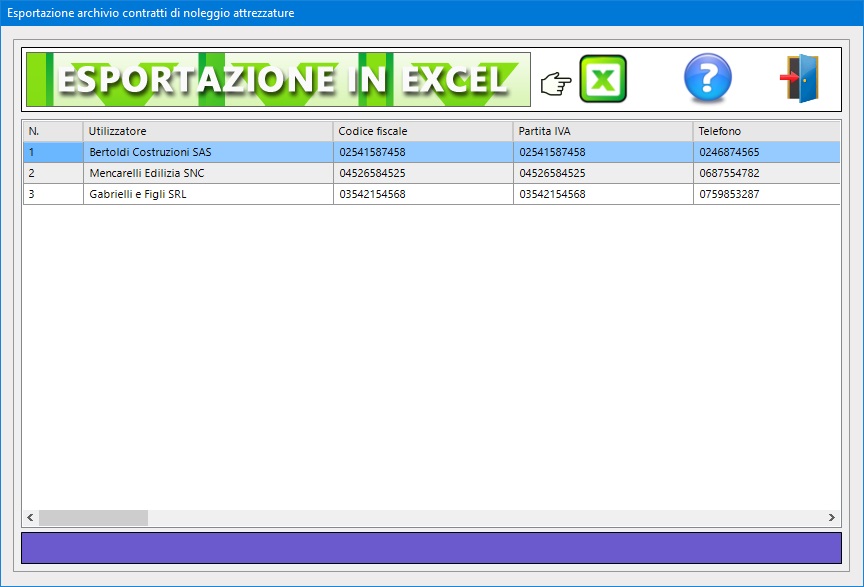The height and width of the screenshot is (587, 864).
Task: Click Codice fiscale cell of Mencarelli Edilizia SNC
Action: pyautogui.click(x=423, y=173)
